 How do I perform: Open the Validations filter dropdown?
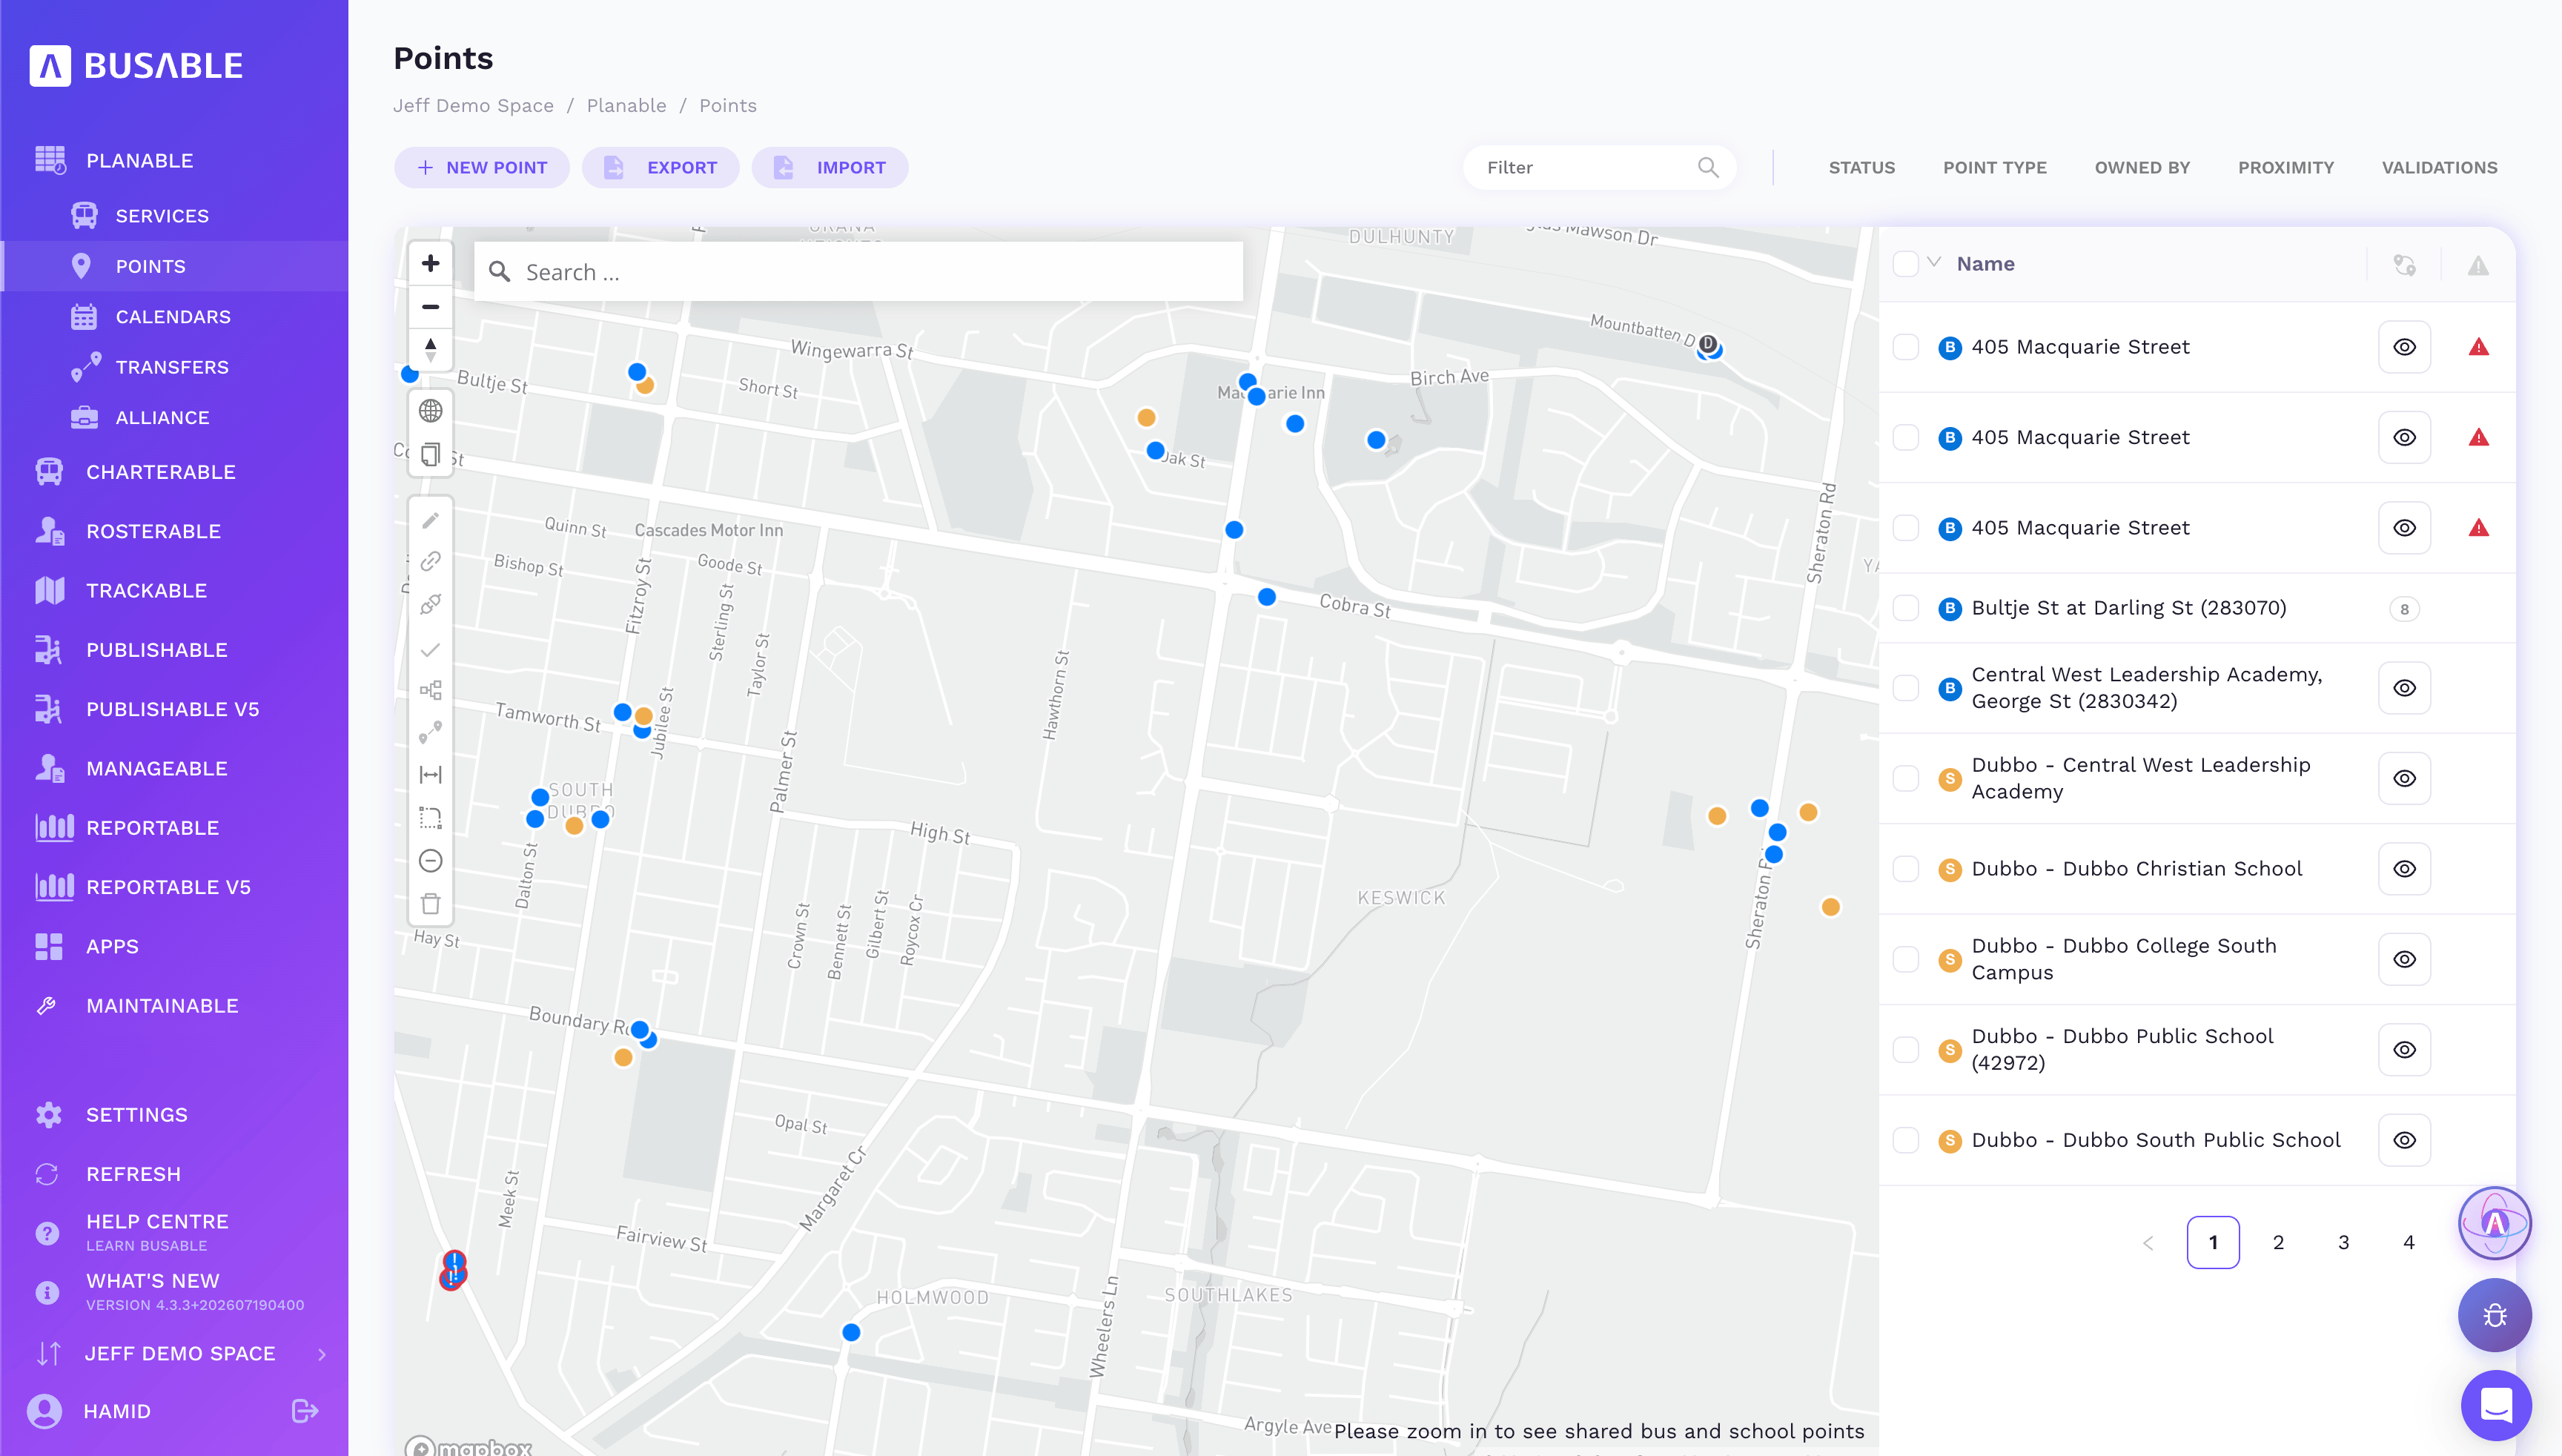tap(2439, 168)
